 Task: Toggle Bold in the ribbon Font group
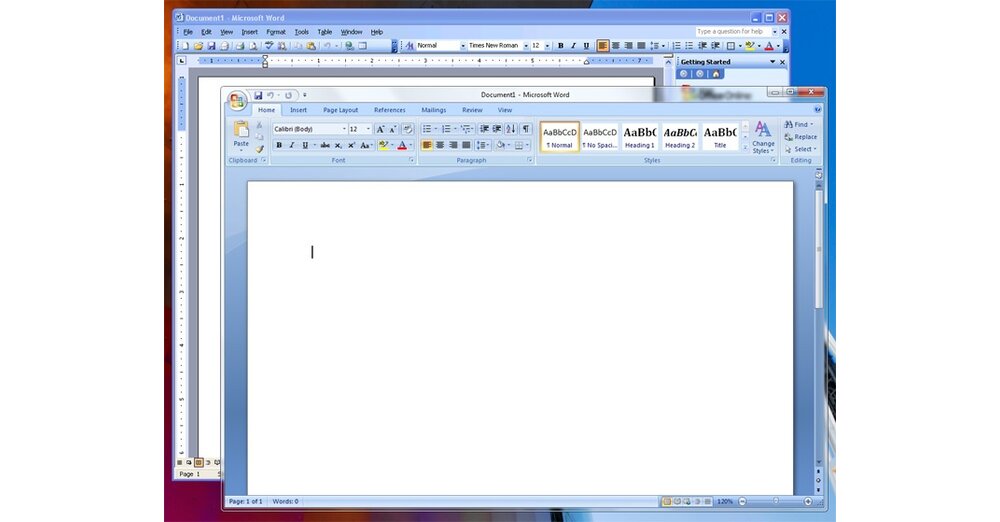(279, 145)
